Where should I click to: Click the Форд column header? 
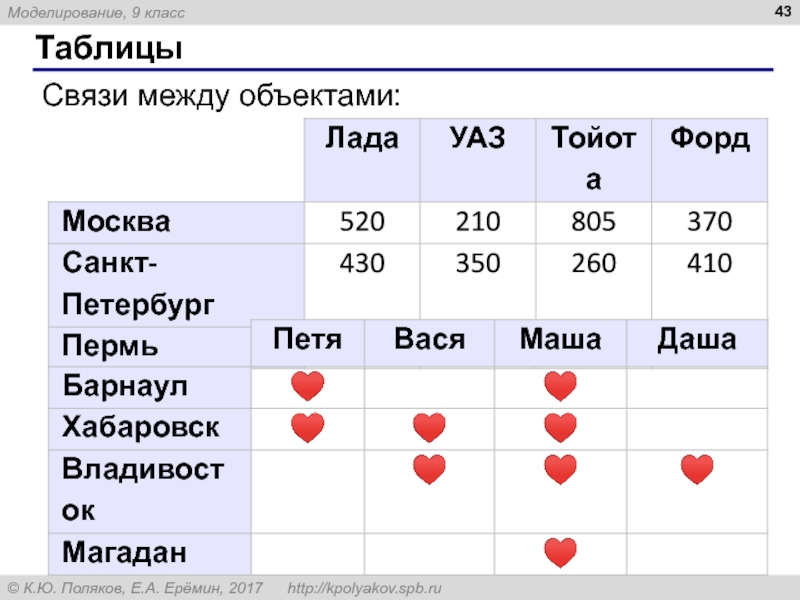coord(710,140)
